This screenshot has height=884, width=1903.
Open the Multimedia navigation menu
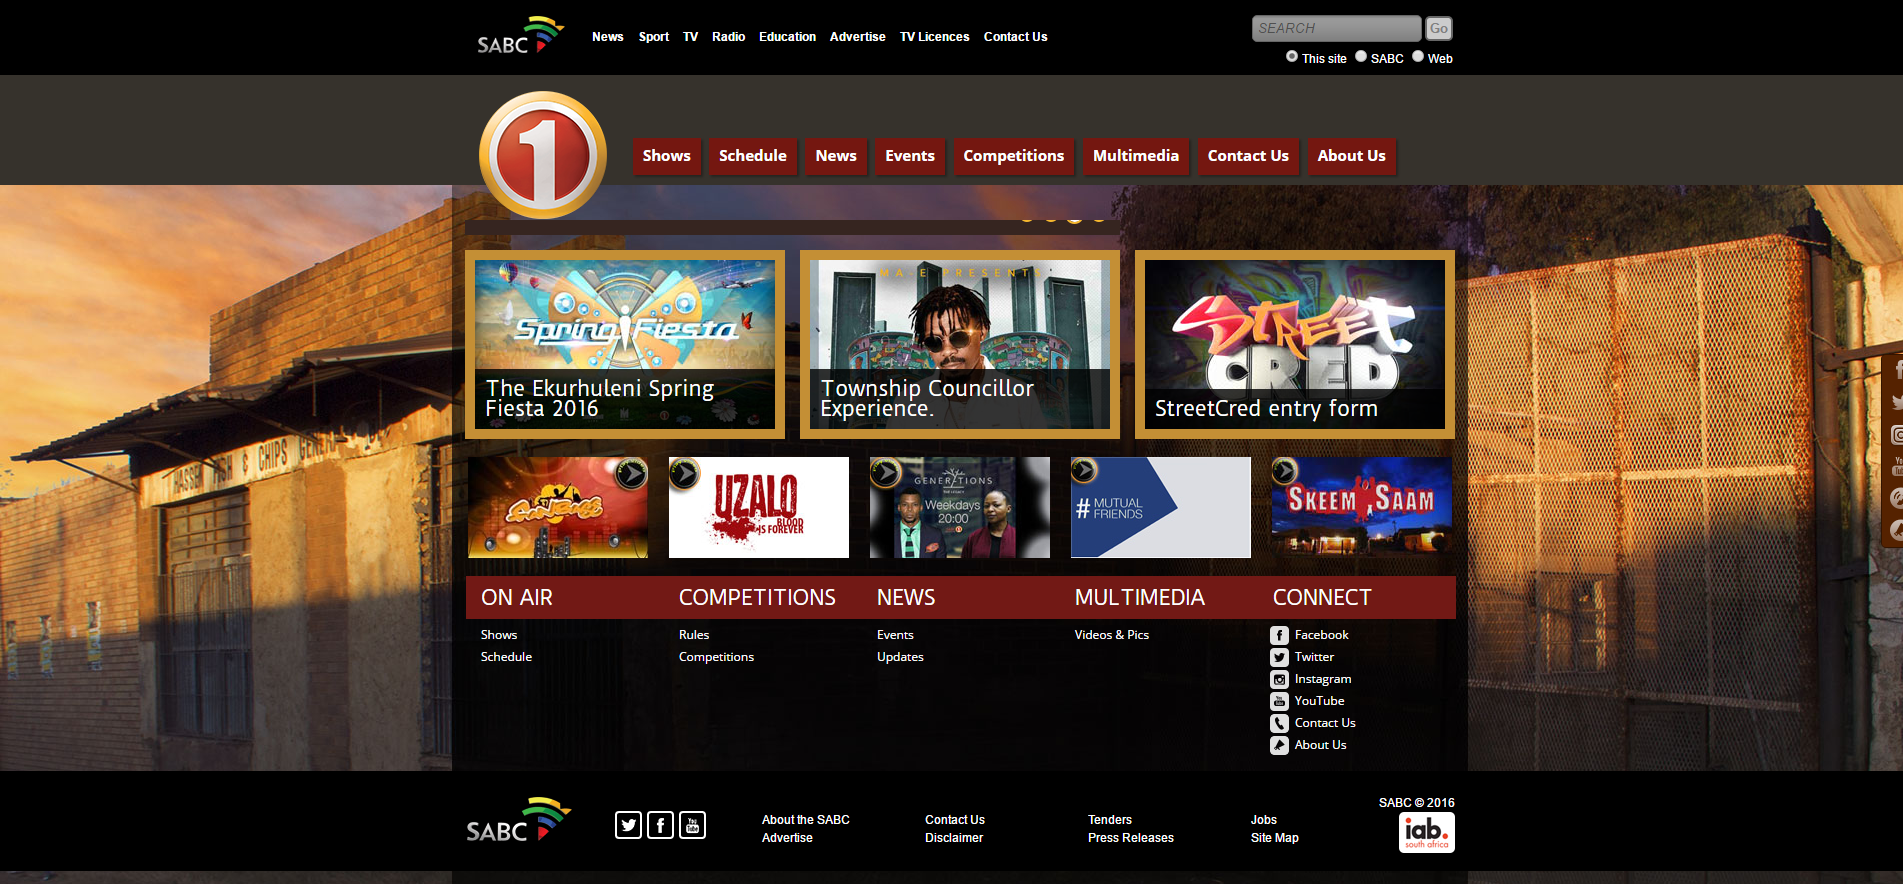tap(1135, 156)
